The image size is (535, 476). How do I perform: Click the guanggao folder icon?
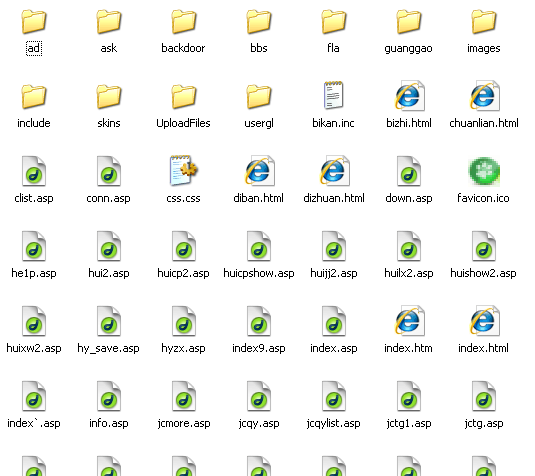tap(409, 21)
